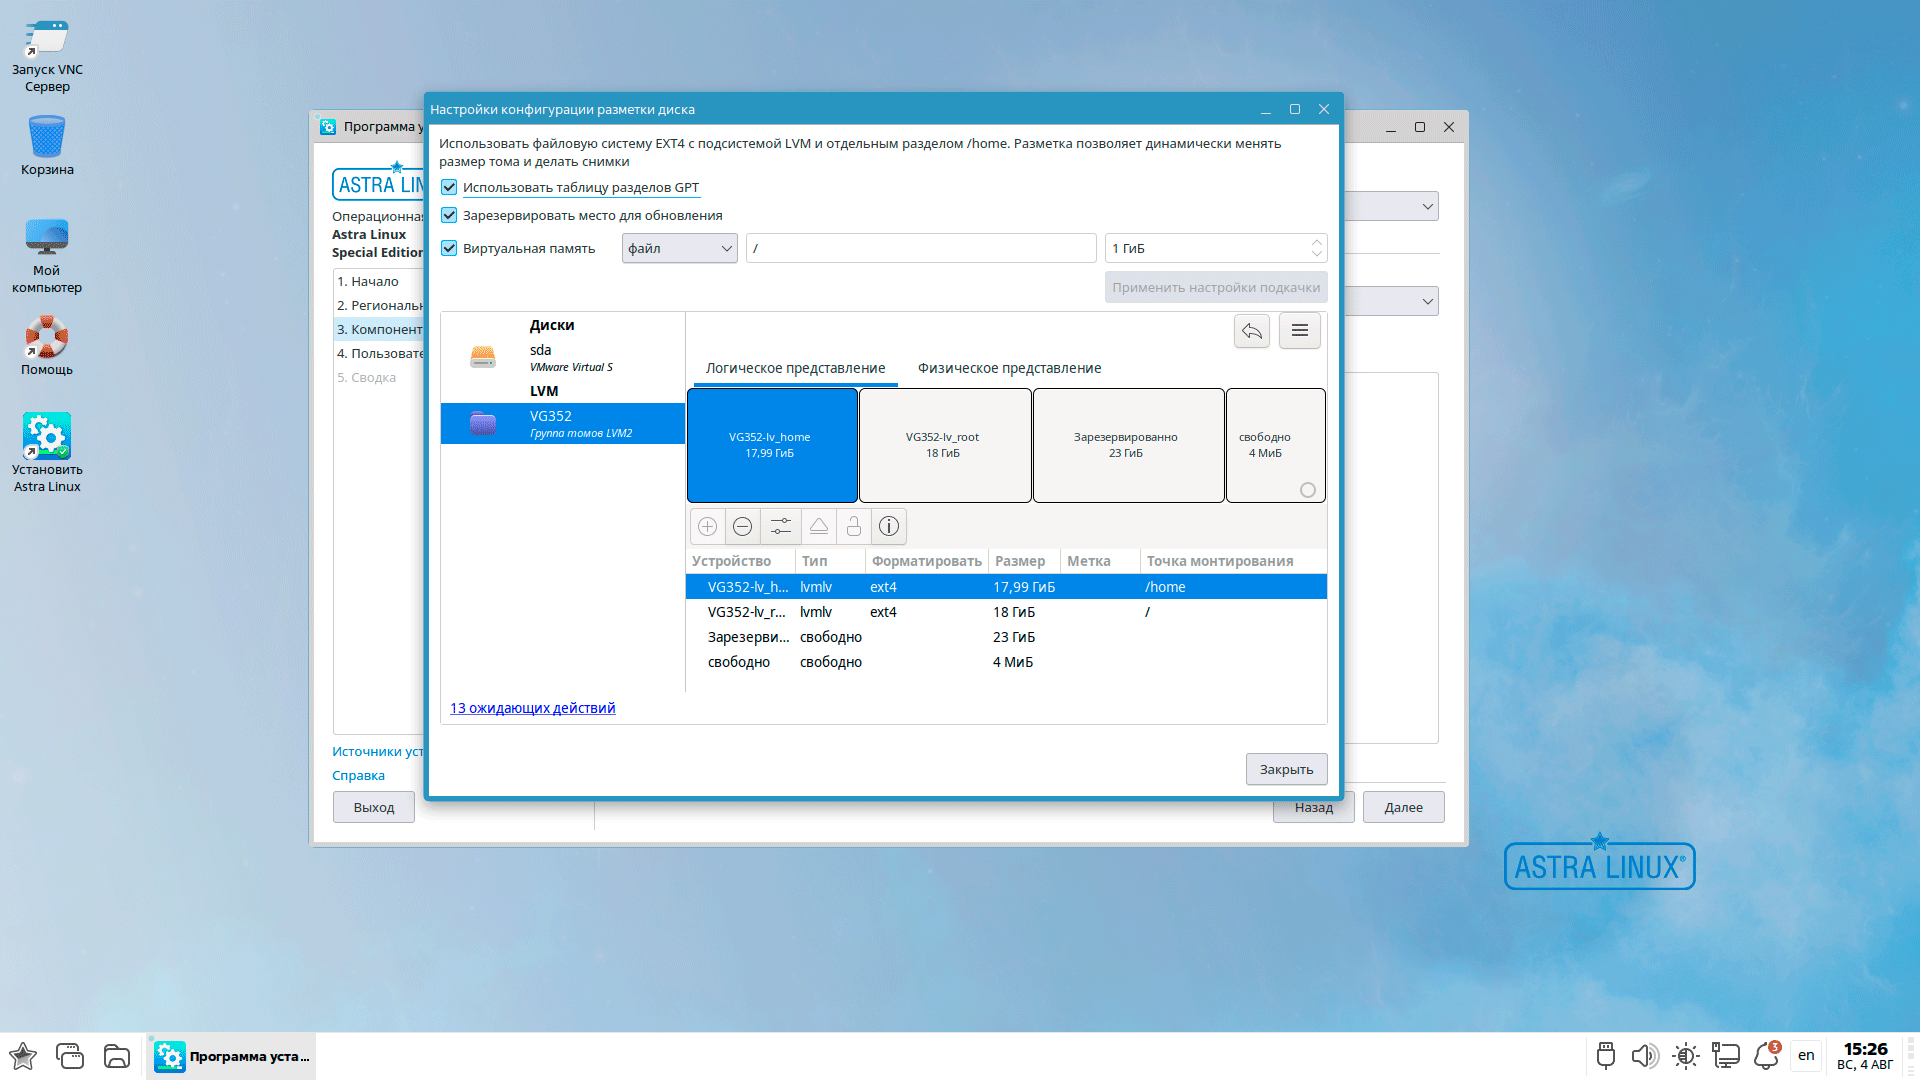Screen dimensions: 1920x1080
Task: Open the hamburger menu button
Action: pyautogui.click(x=1299, y=331)
